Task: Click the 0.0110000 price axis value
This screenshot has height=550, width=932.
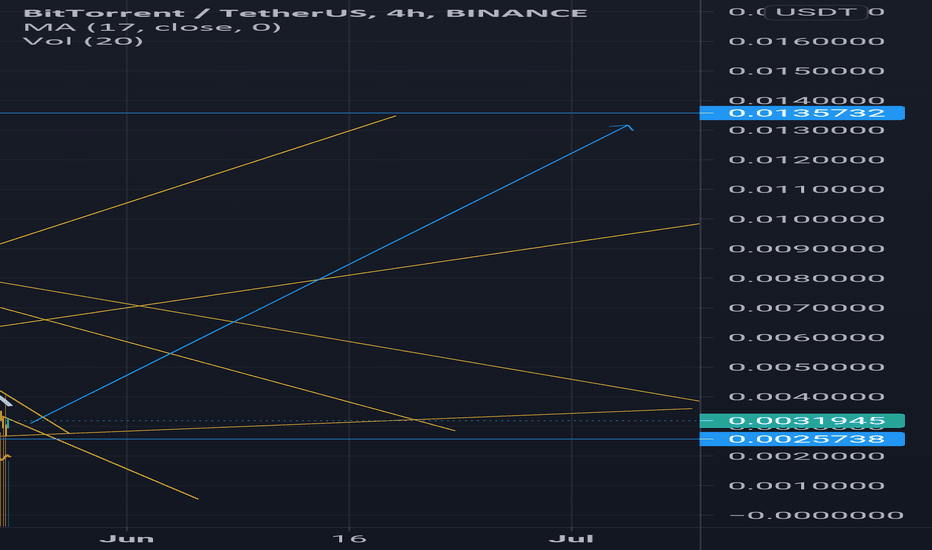Action: coord(807,189)
